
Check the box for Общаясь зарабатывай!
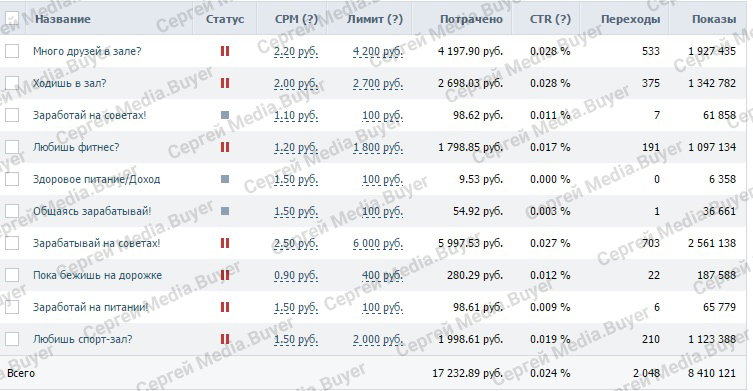[x=12, y=211]
